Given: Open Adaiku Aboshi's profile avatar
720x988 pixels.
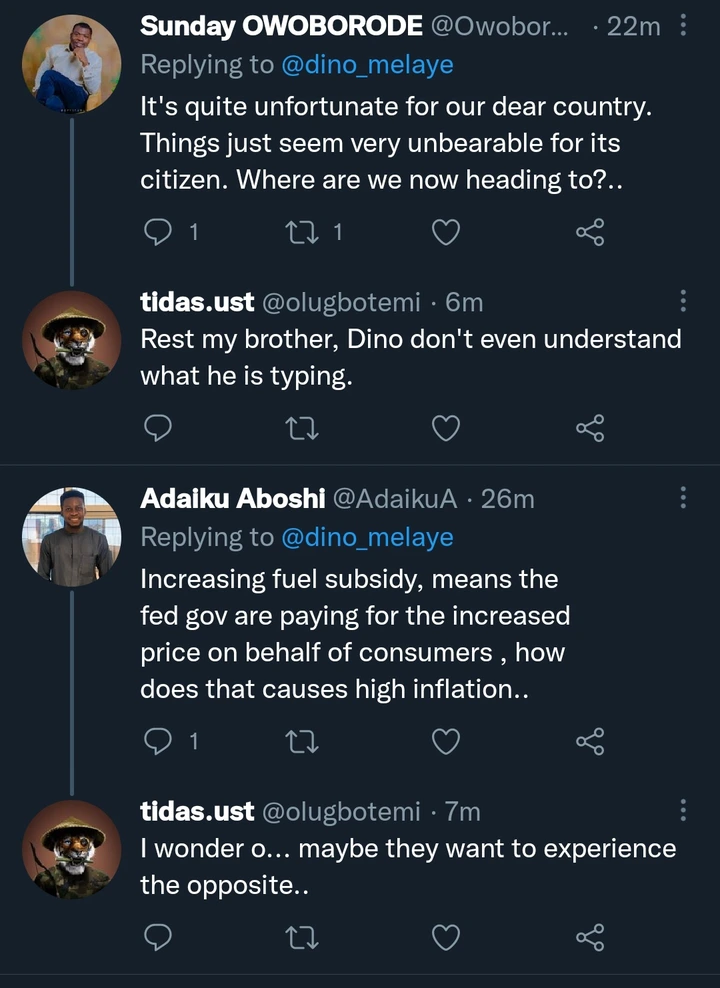Looking at the screenshot, I should tap(71, 537).
